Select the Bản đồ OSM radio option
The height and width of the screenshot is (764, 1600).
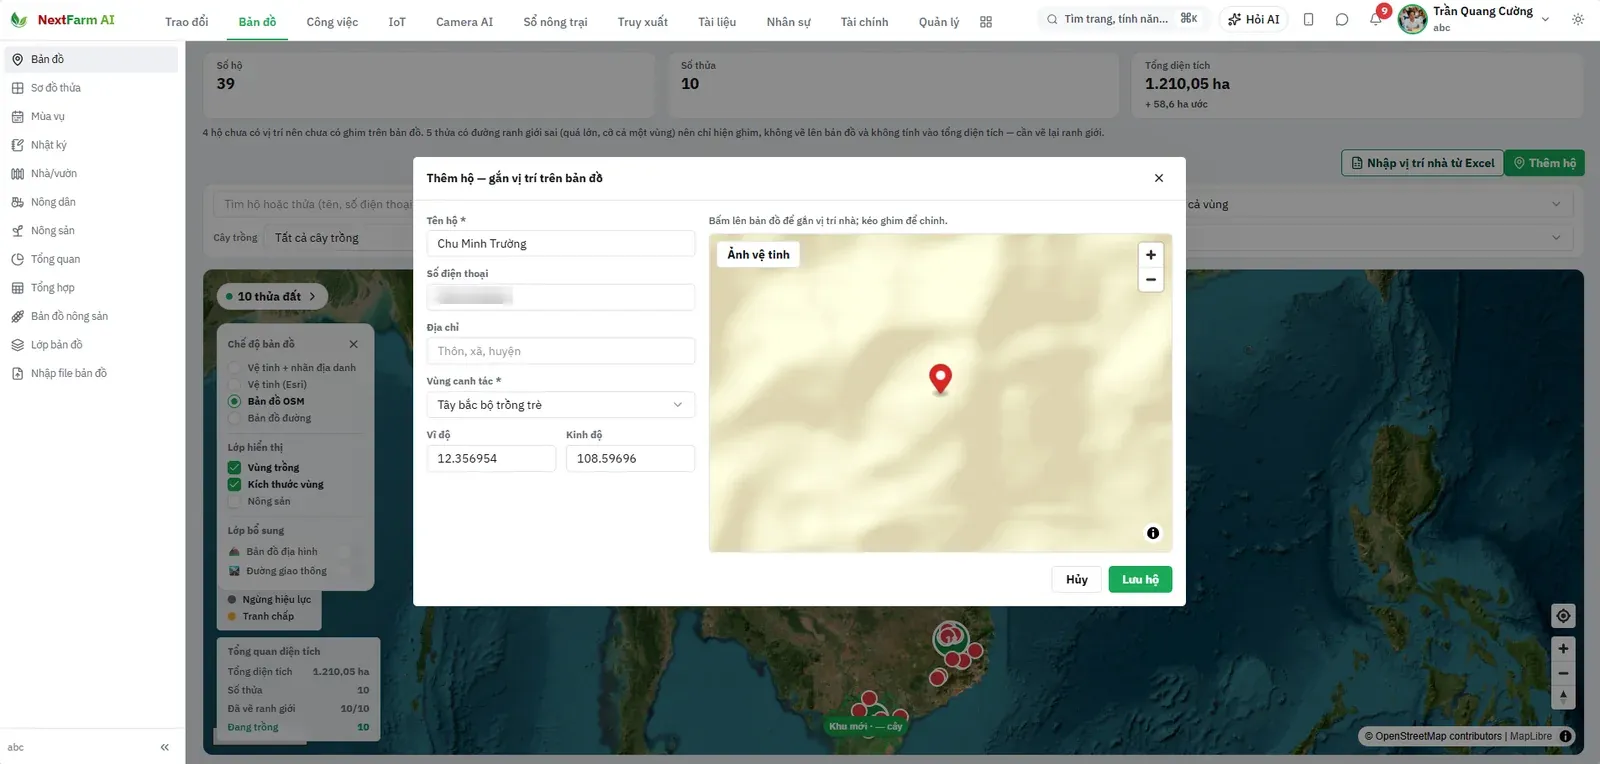(234, 401)
